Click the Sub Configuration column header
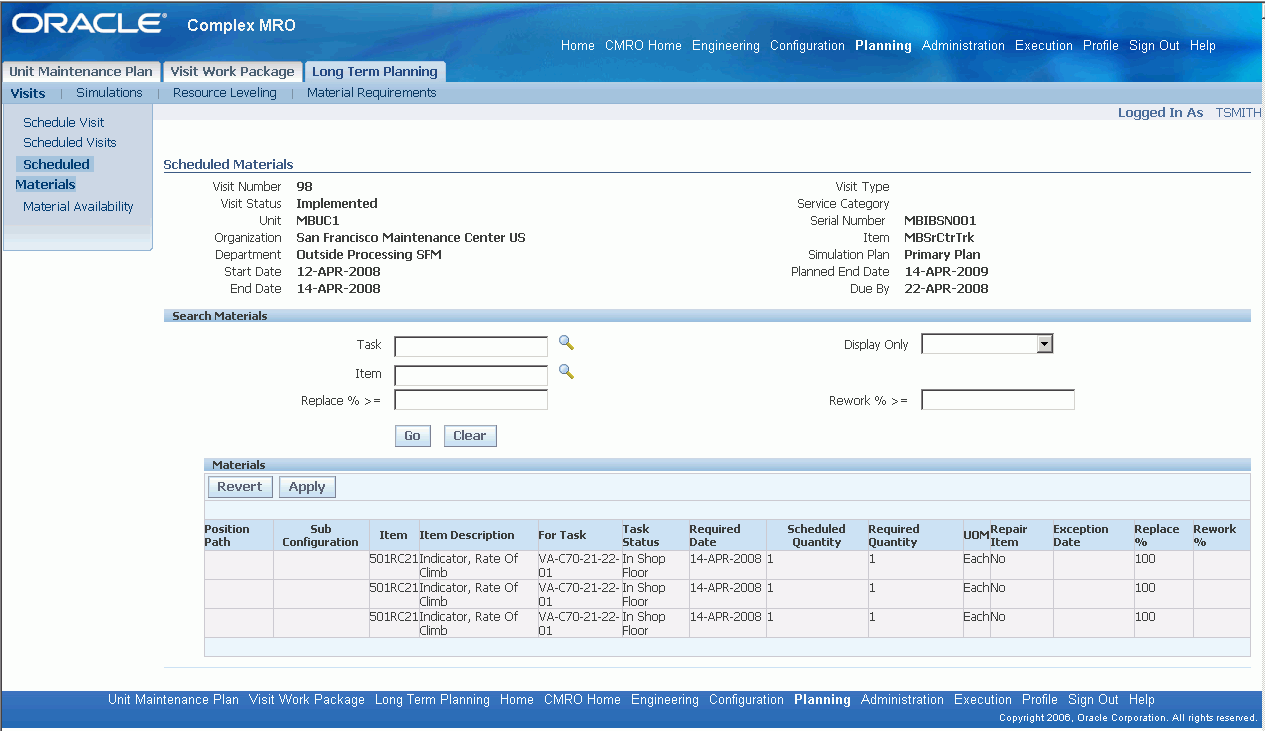This screenshot has height=731, width=1265. coord(320,535)
